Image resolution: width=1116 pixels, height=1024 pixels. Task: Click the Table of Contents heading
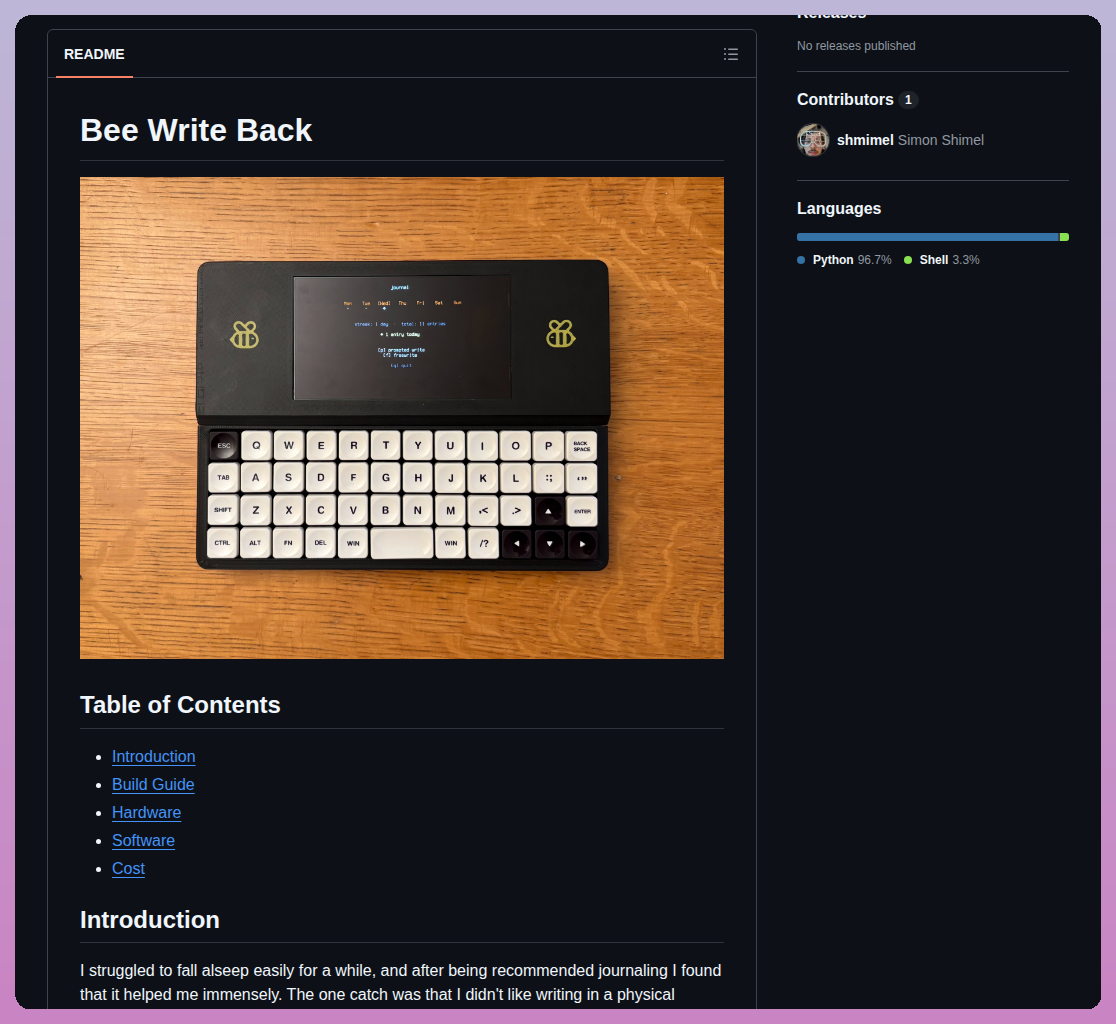pyautogui.click(x=180, y=704)
